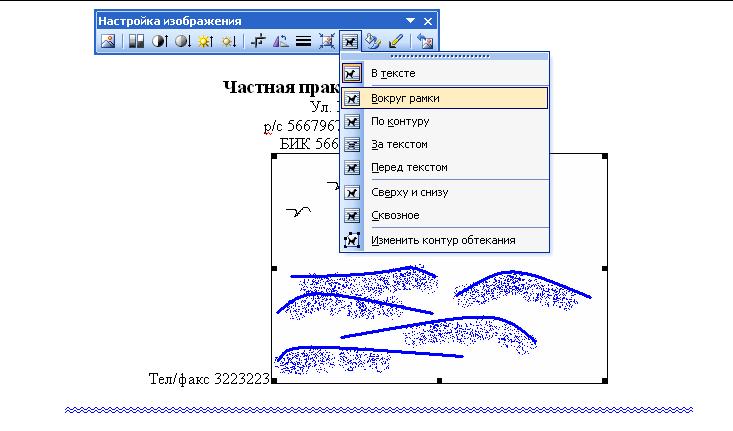Select the Crop tool

[258, 41]
